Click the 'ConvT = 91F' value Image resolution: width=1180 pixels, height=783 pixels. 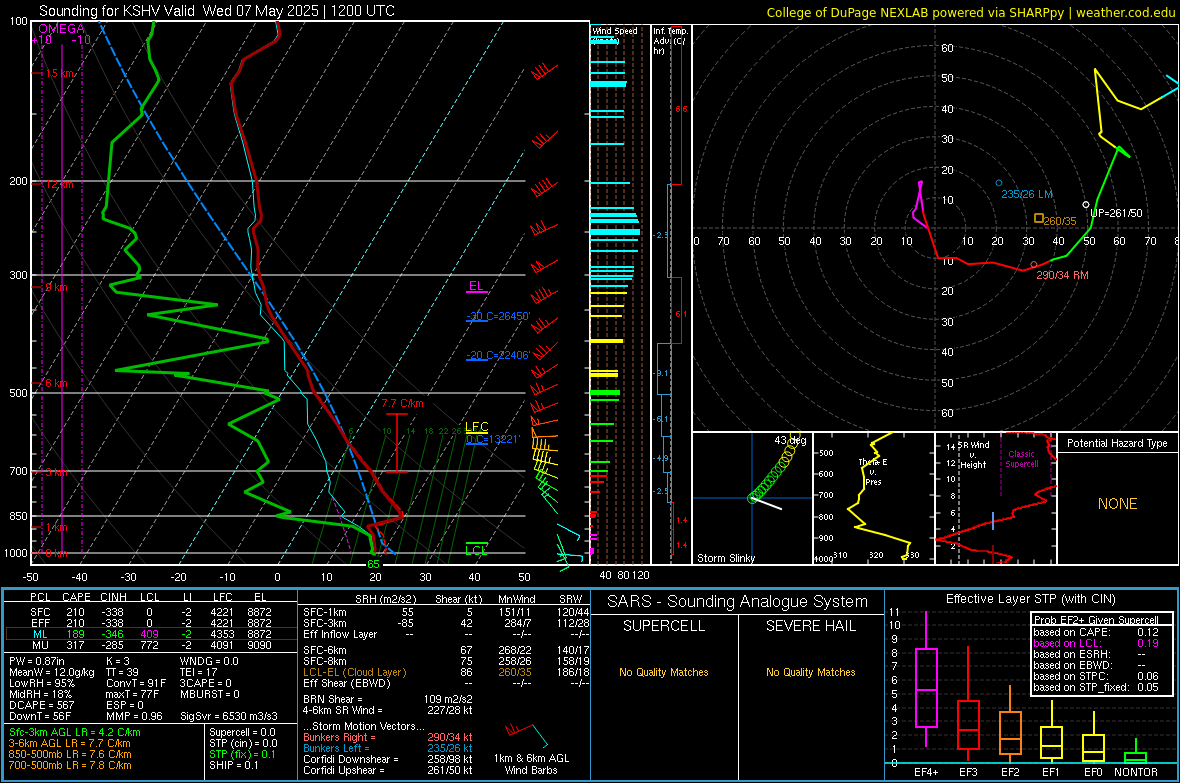[x=136, y=683]
